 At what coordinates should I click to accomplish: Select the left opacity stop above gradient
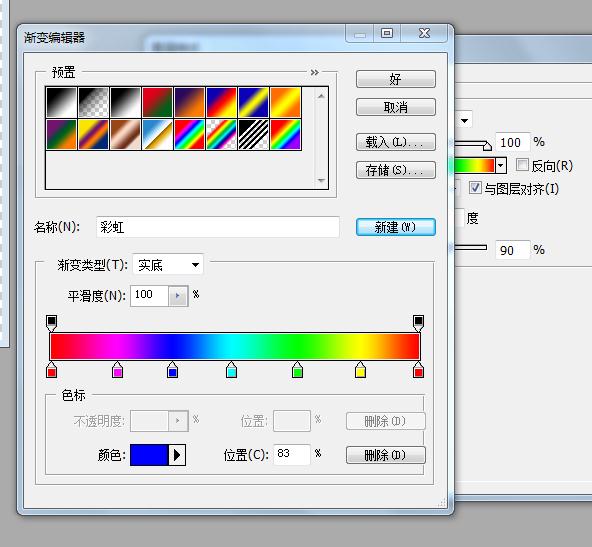click(51, 323)
